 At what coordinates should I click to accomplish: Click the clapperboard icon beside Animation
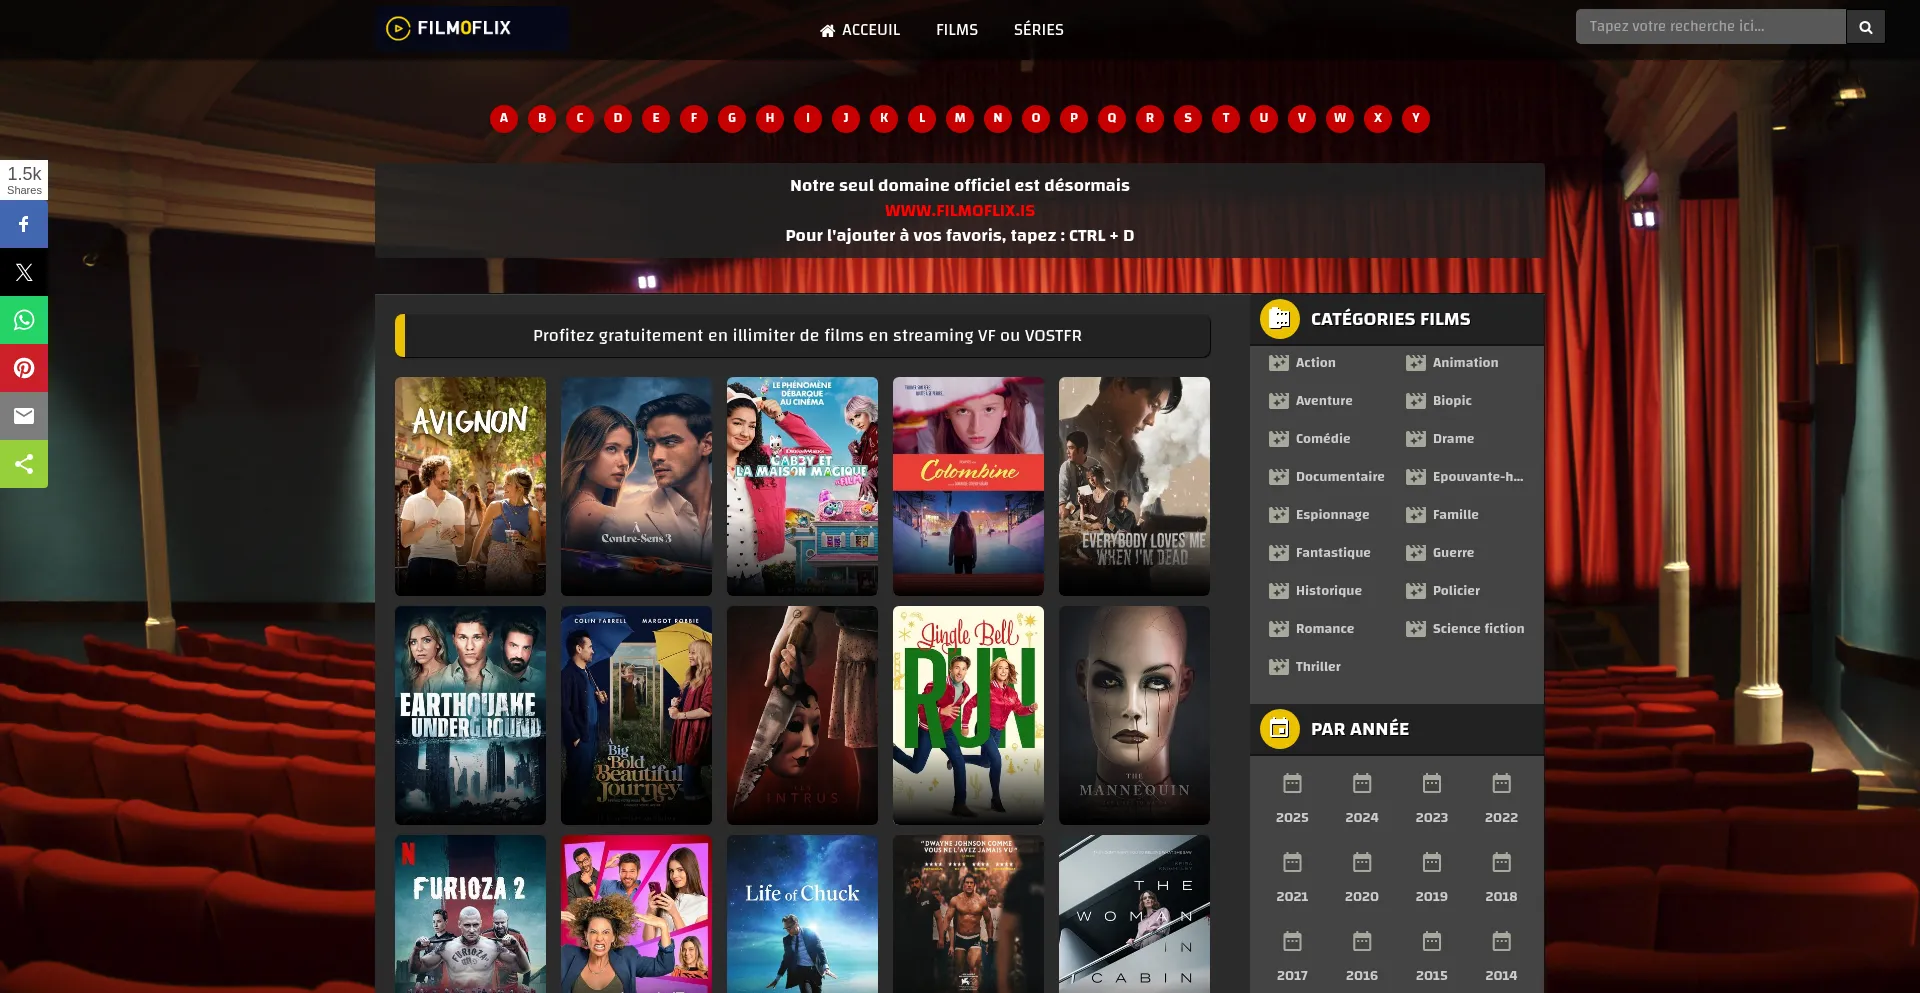(x=1416, y=363)
